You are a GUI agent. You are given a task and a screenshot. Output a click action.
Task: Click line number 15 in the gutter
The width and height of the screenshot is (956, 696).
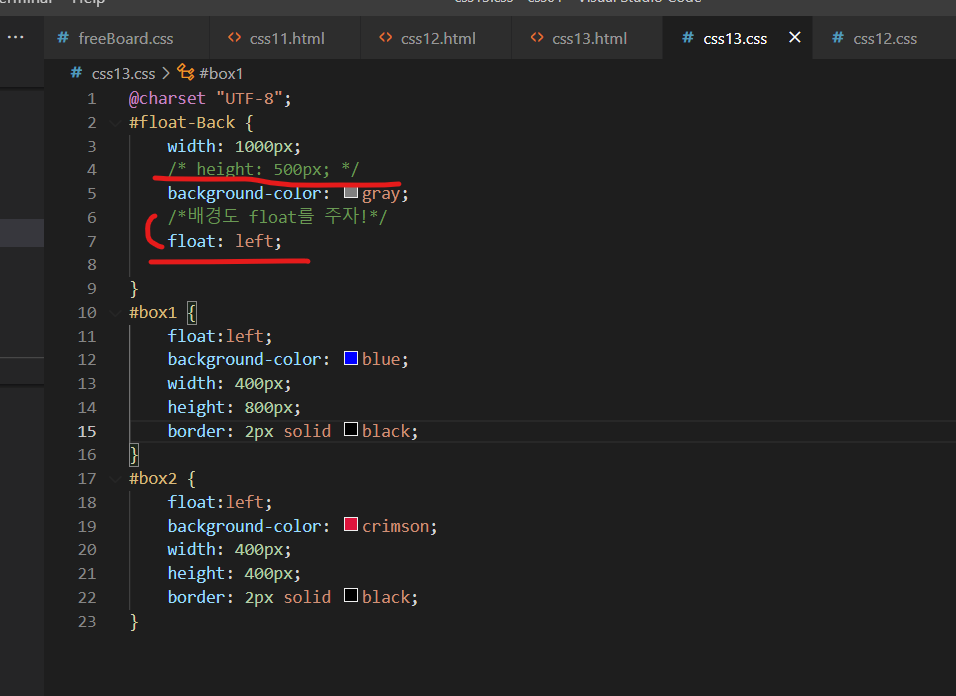[x=87, y=431]
